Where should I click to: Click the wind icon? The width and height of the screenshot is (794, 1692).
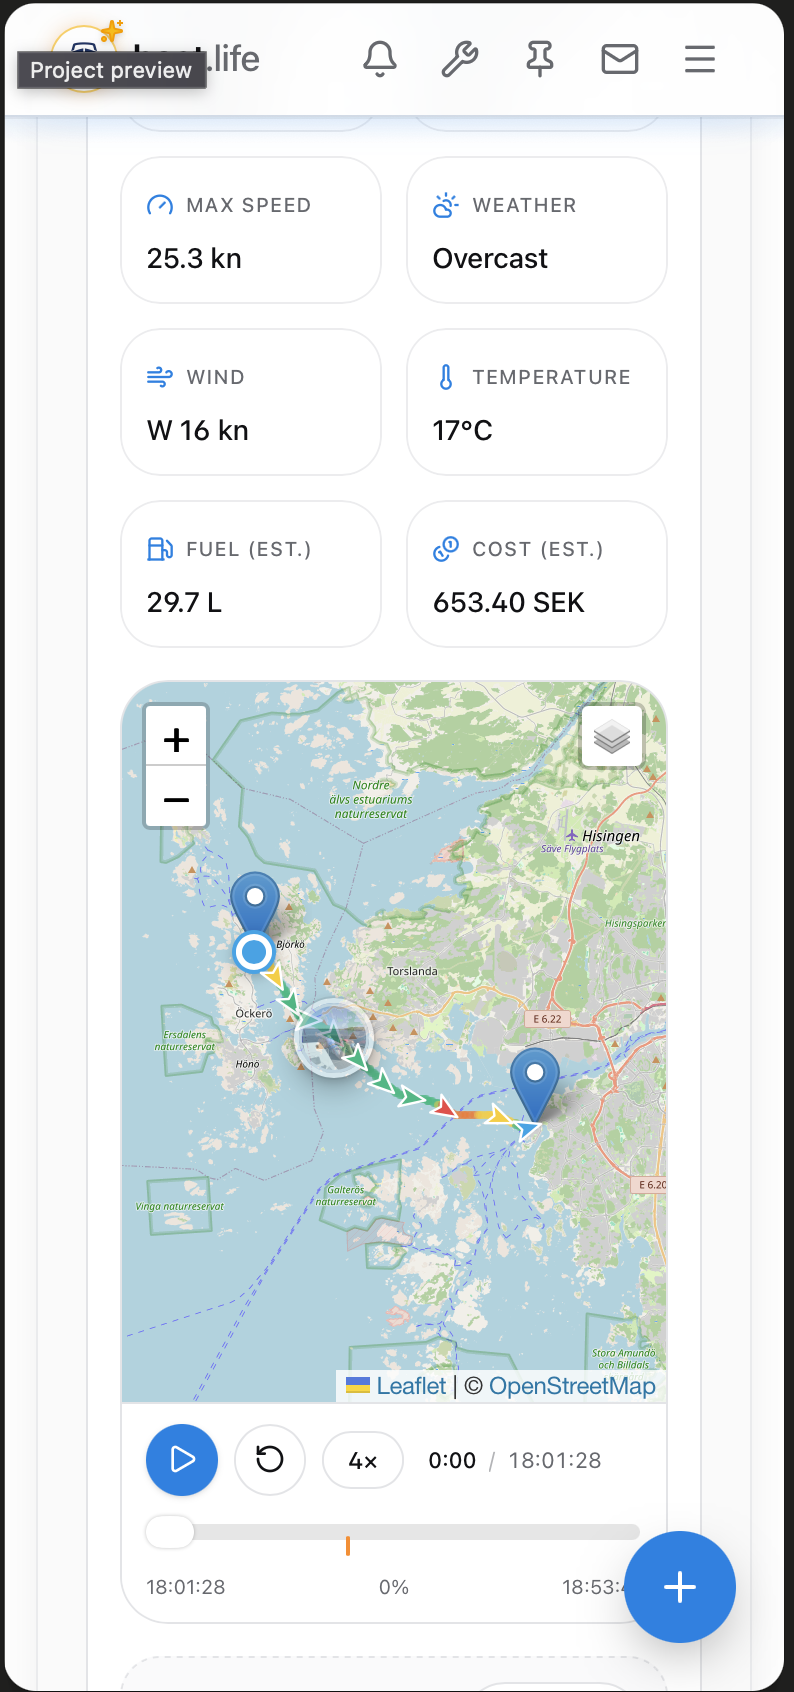160,377
